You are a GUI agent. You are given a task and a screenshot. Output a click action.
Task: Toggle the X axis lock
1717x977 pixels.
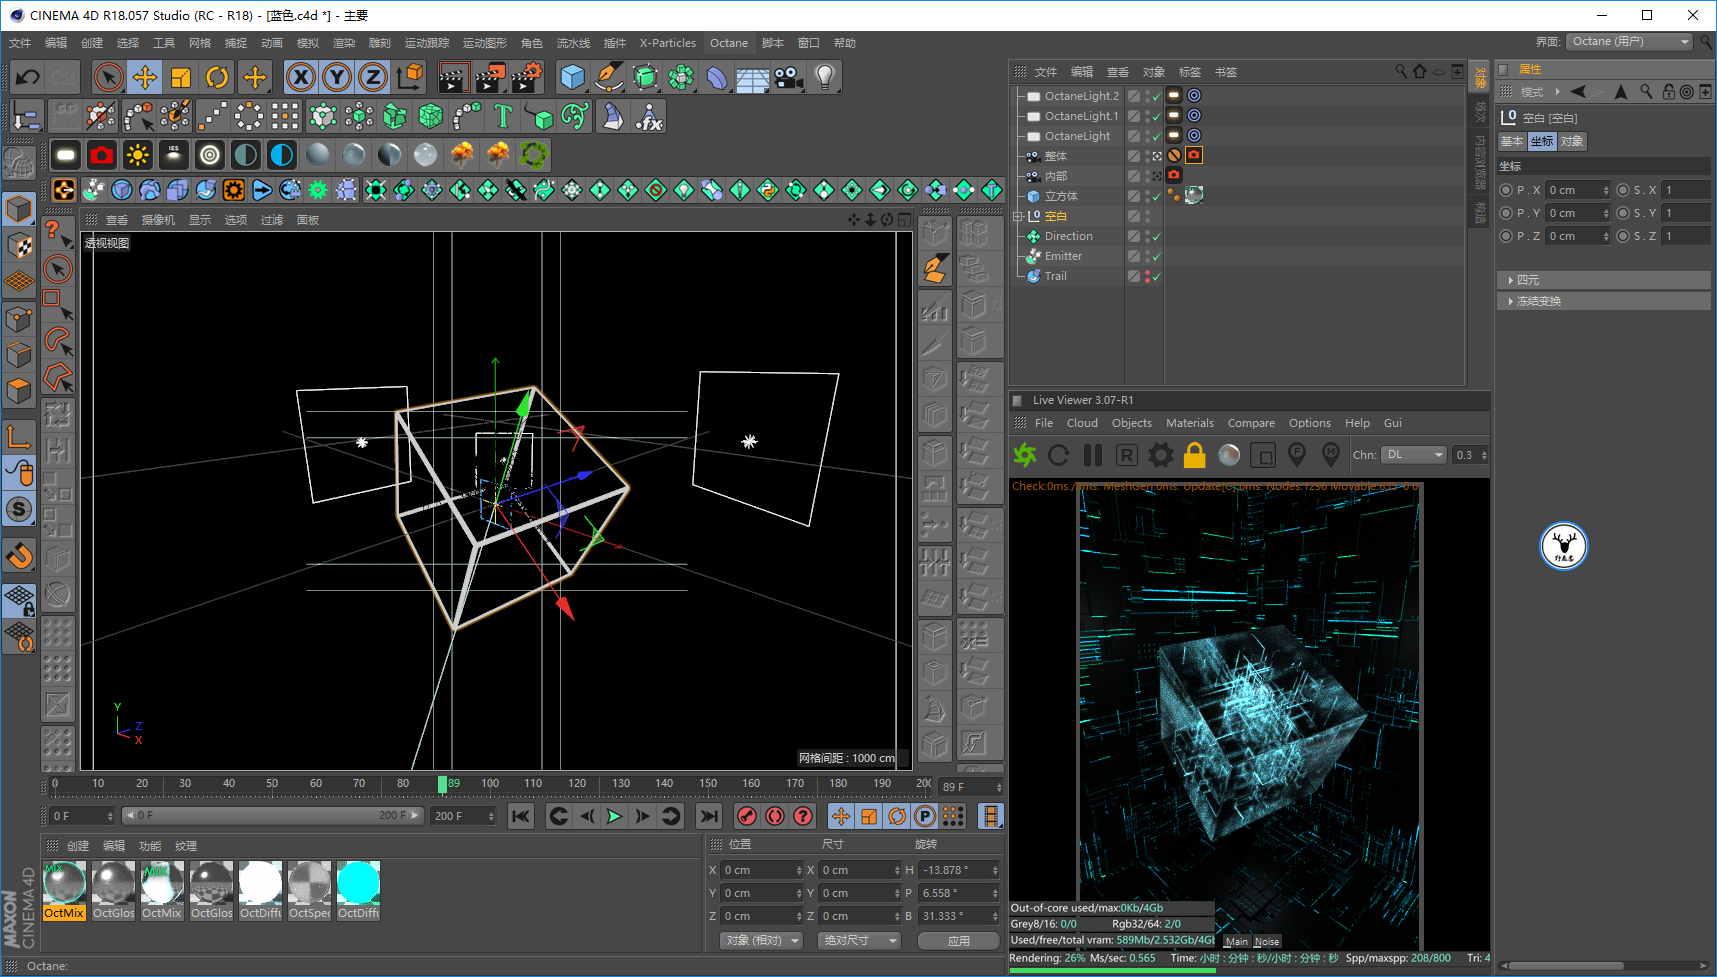301,77
